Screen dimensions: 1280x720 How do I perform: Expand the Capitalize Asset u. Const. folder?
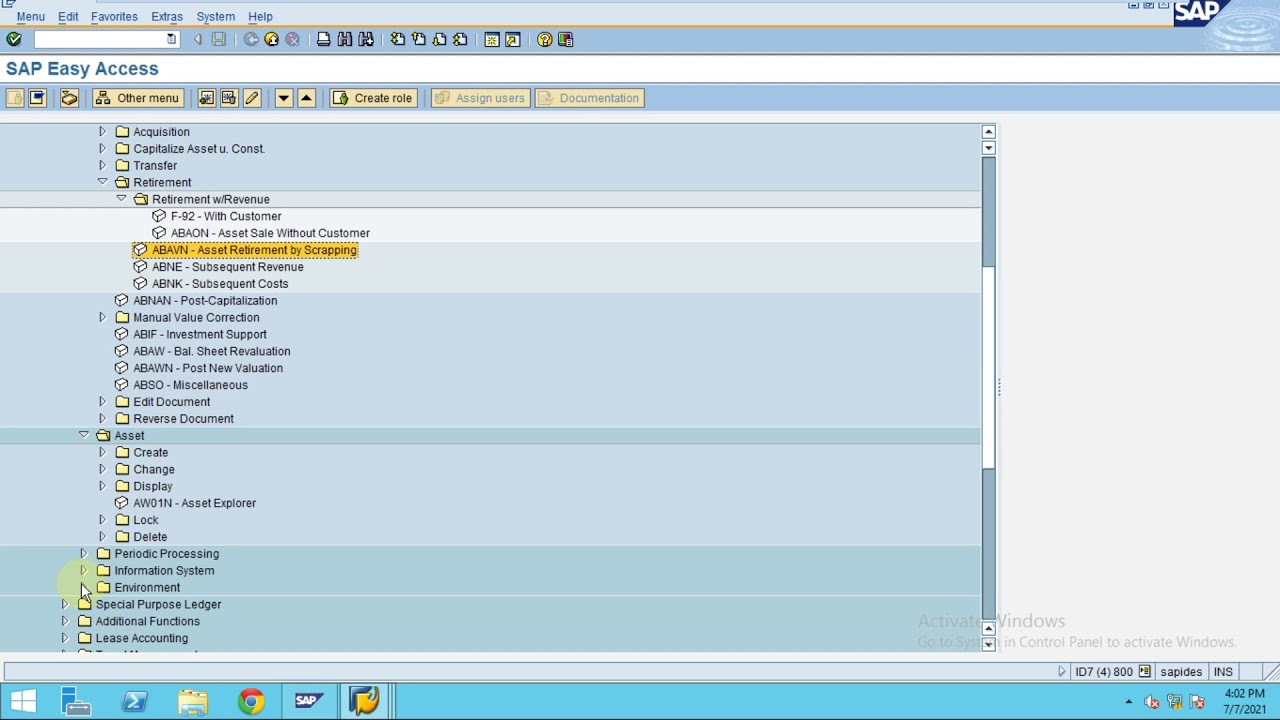pos(102,148)
